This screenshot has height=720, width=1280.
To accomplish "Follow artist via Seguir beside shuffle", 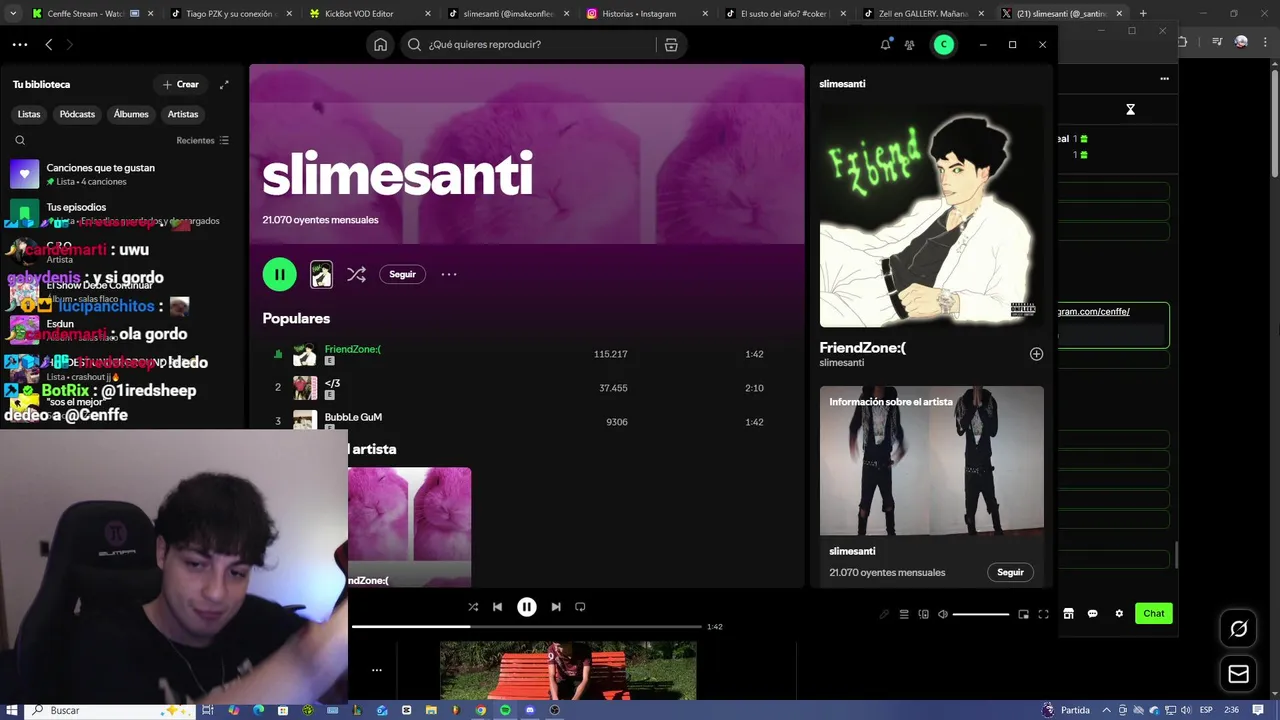I will [402, 274].
